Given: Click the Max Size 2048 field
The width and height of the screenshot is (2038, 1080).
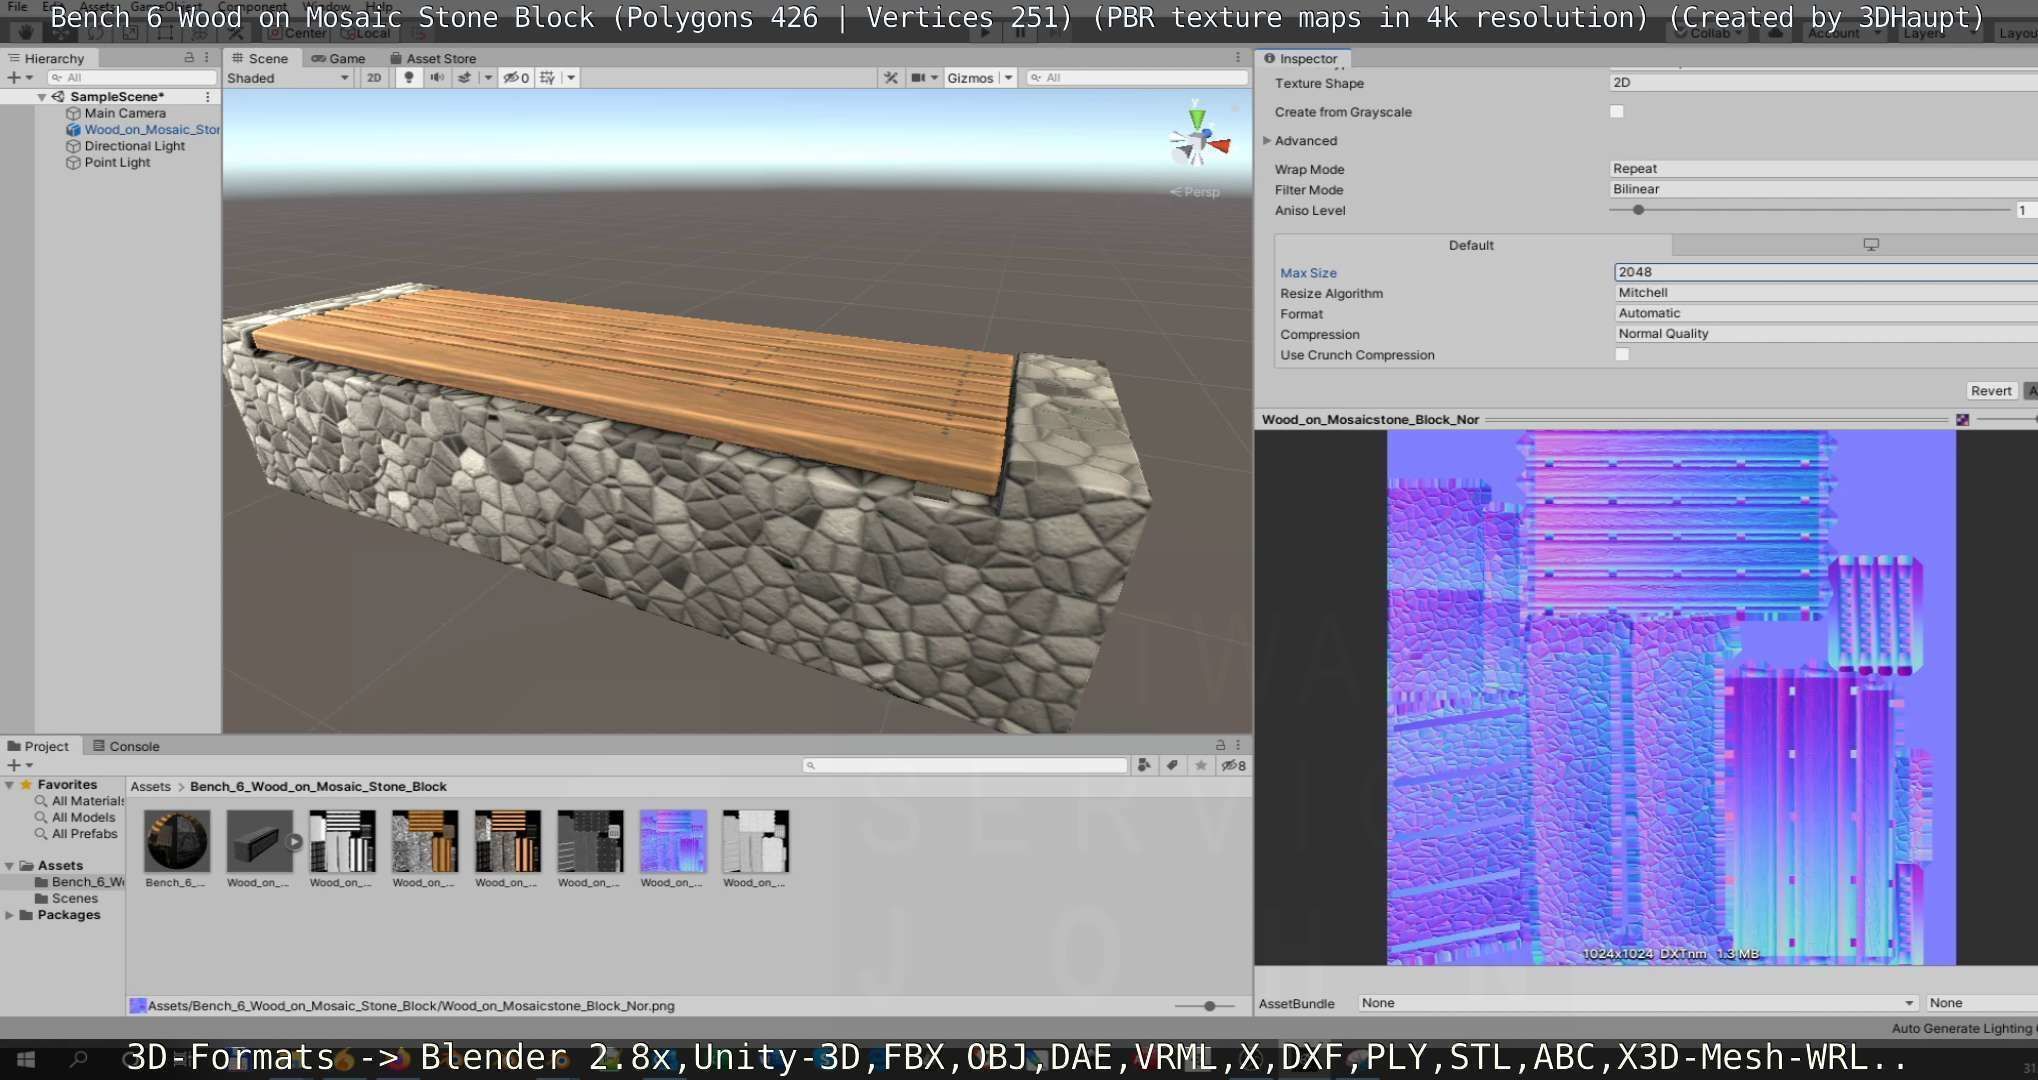Looking at the screenshot, I should pyautogui.click(x=1826, y=272).
